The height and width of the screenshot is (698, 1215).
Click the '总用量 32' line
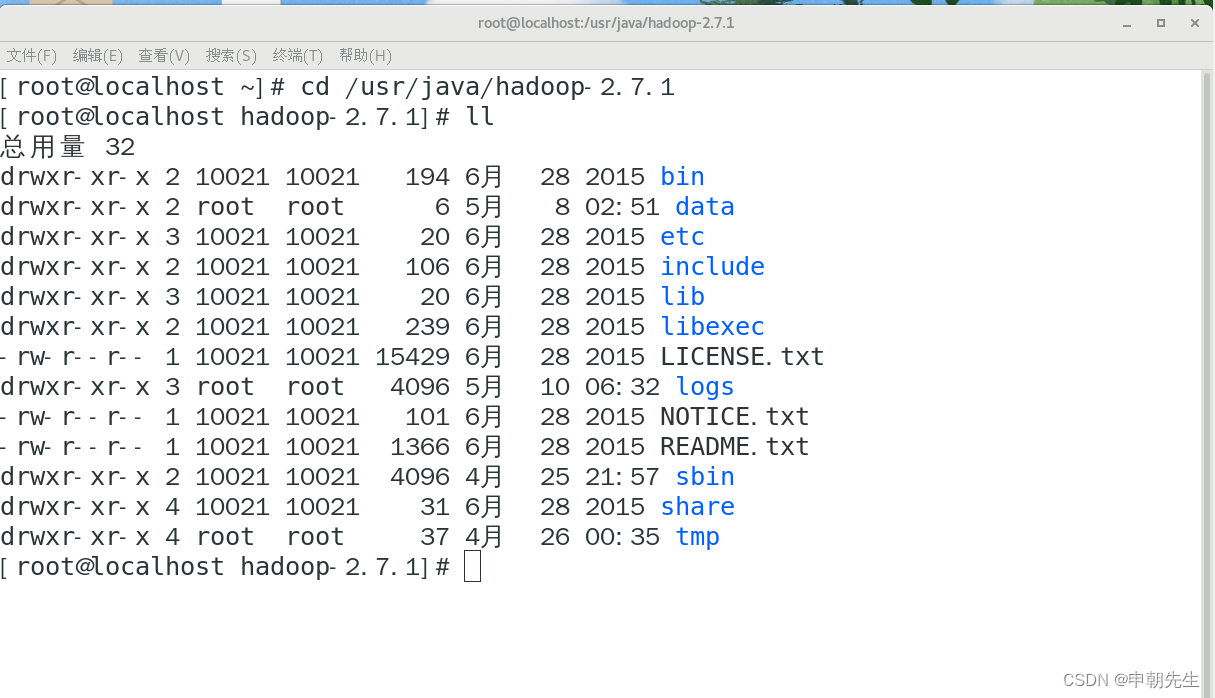tap(68, 147)
